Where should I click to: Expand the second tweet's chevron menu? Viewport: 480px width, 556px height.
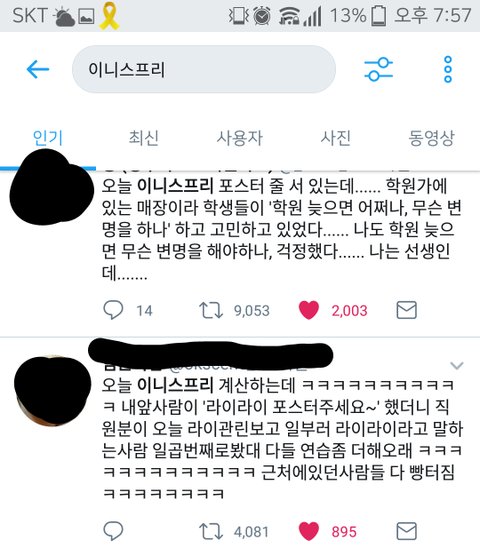(x=457, y=365)
